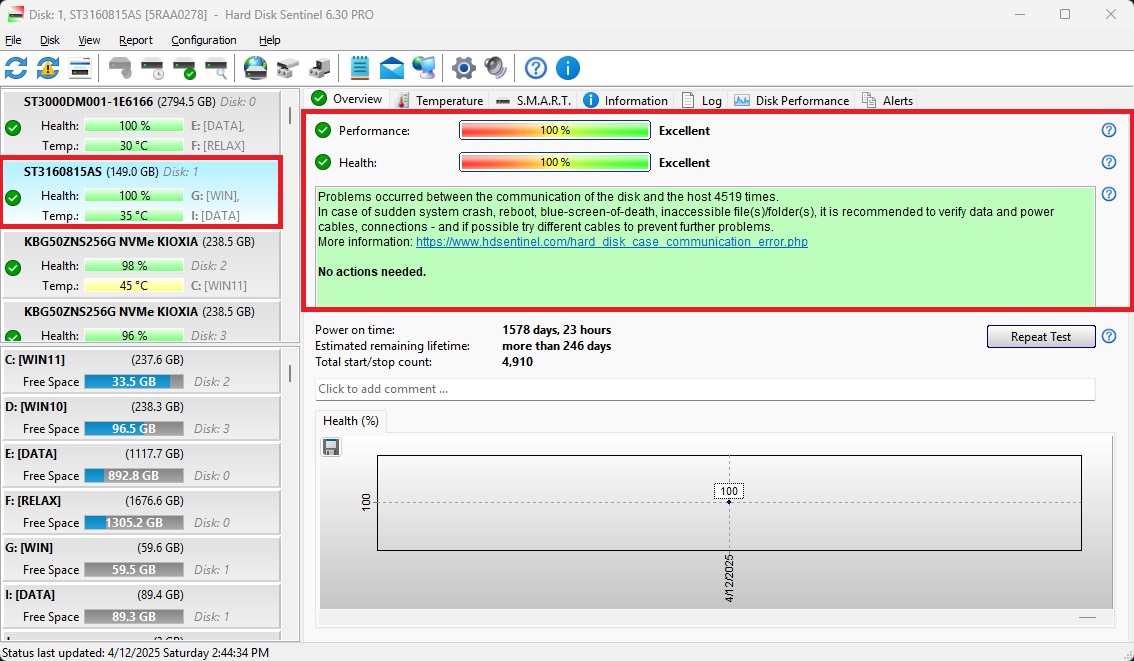Screen dimensions: 1134x661
Task: Open the notepad report icon in the toolbar
Action: (x=360, y=68)
